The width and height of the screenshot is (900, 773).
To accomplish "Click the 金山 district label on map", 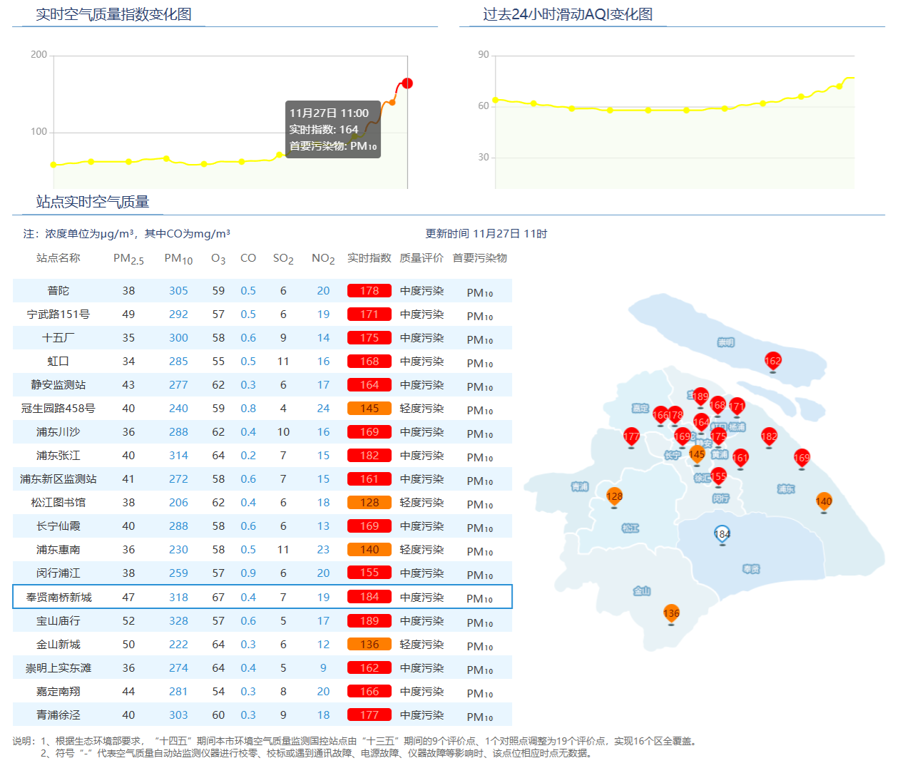I will (643, 590).
